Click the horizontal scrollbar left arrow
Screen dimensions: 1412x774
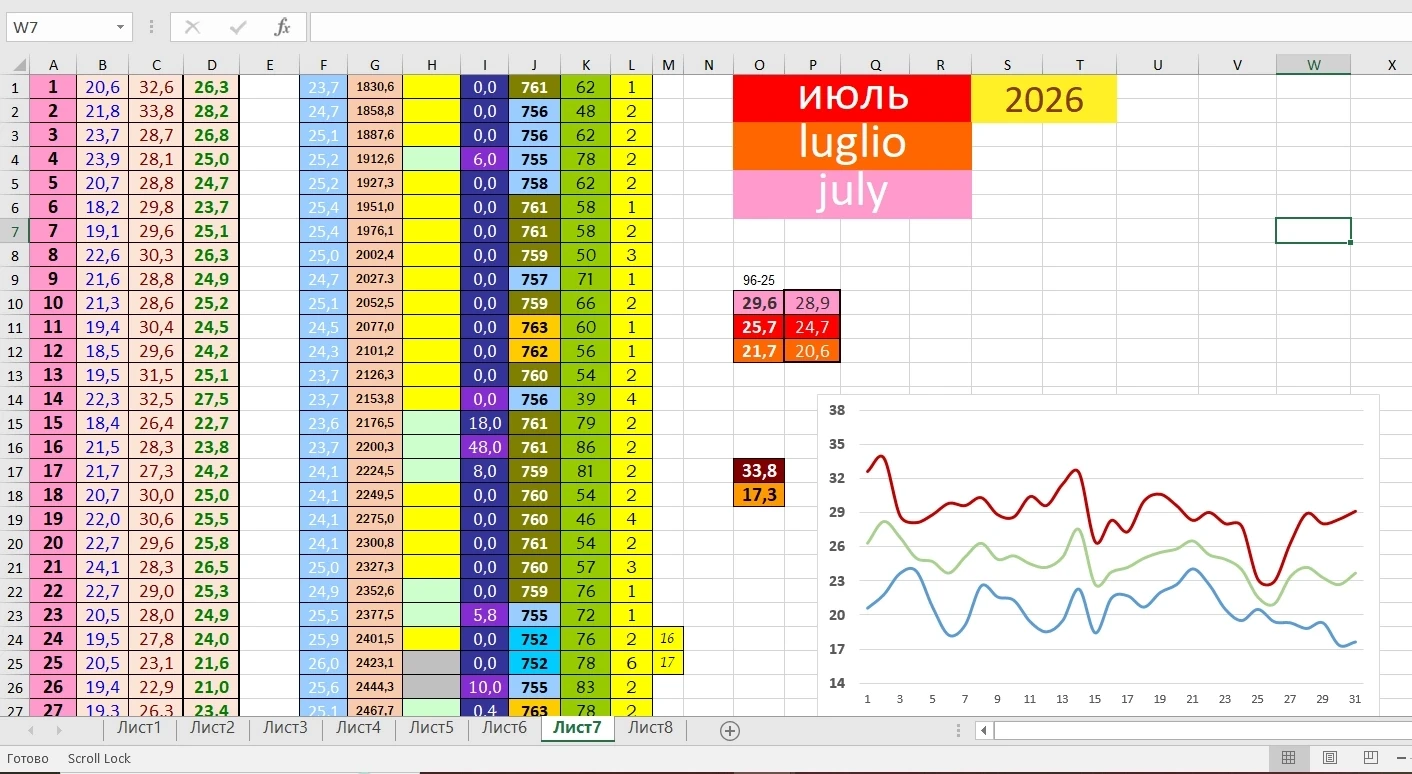[x=985, y=731]
